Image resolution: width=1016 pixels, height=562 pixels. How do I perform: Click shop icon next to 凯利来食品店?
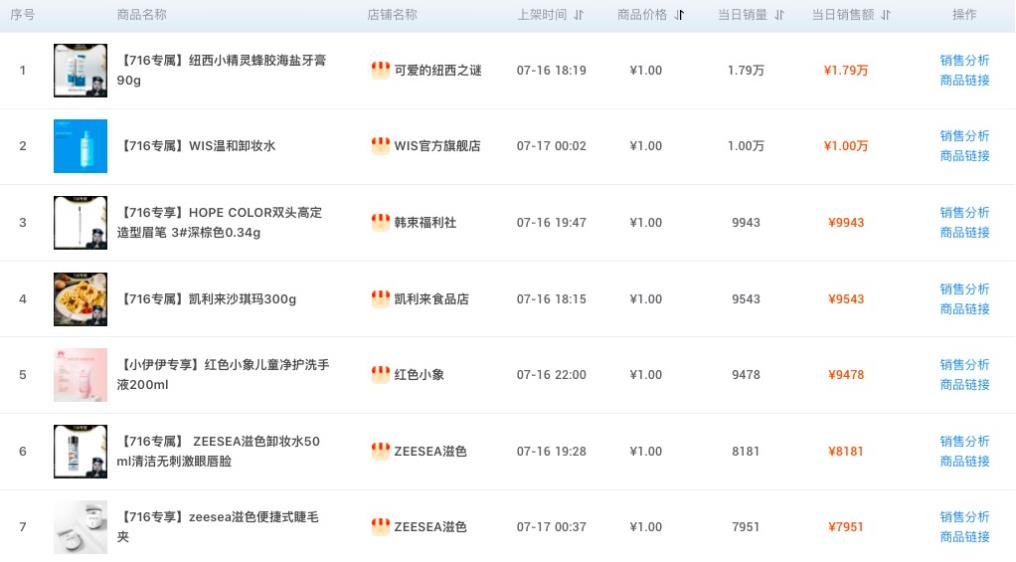pyautogui.click(x=380, y=298)
